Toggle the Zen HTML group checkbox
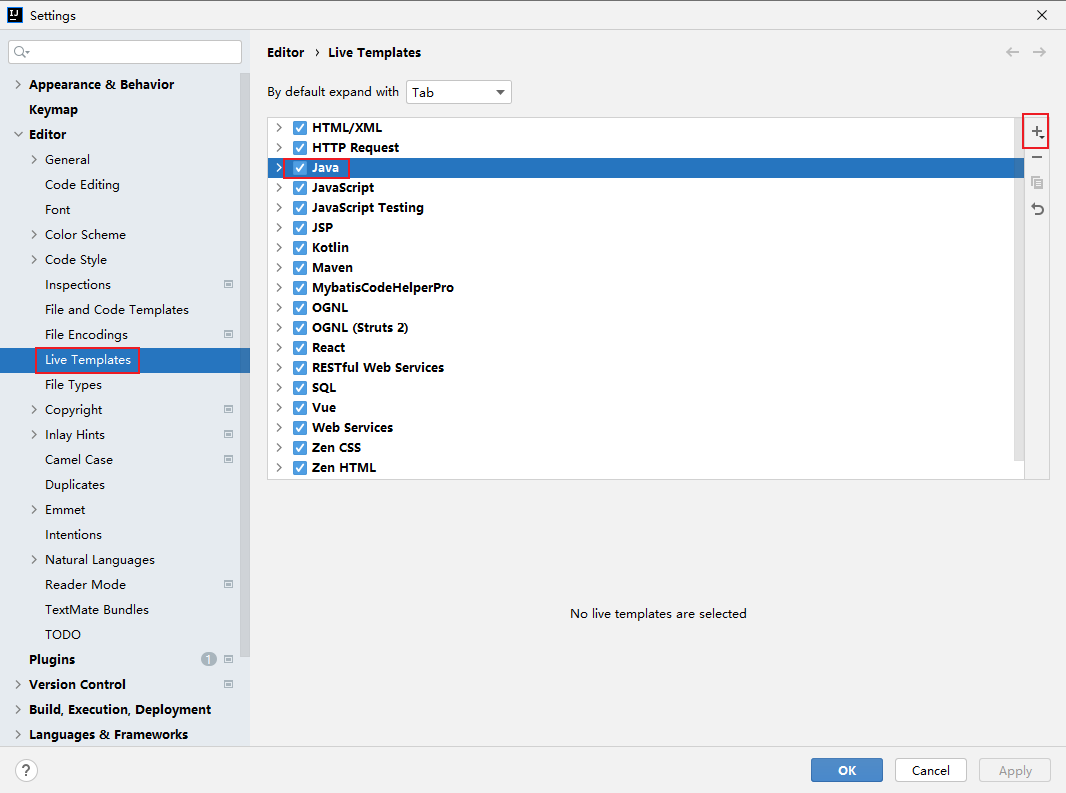 tap(300, 468)
